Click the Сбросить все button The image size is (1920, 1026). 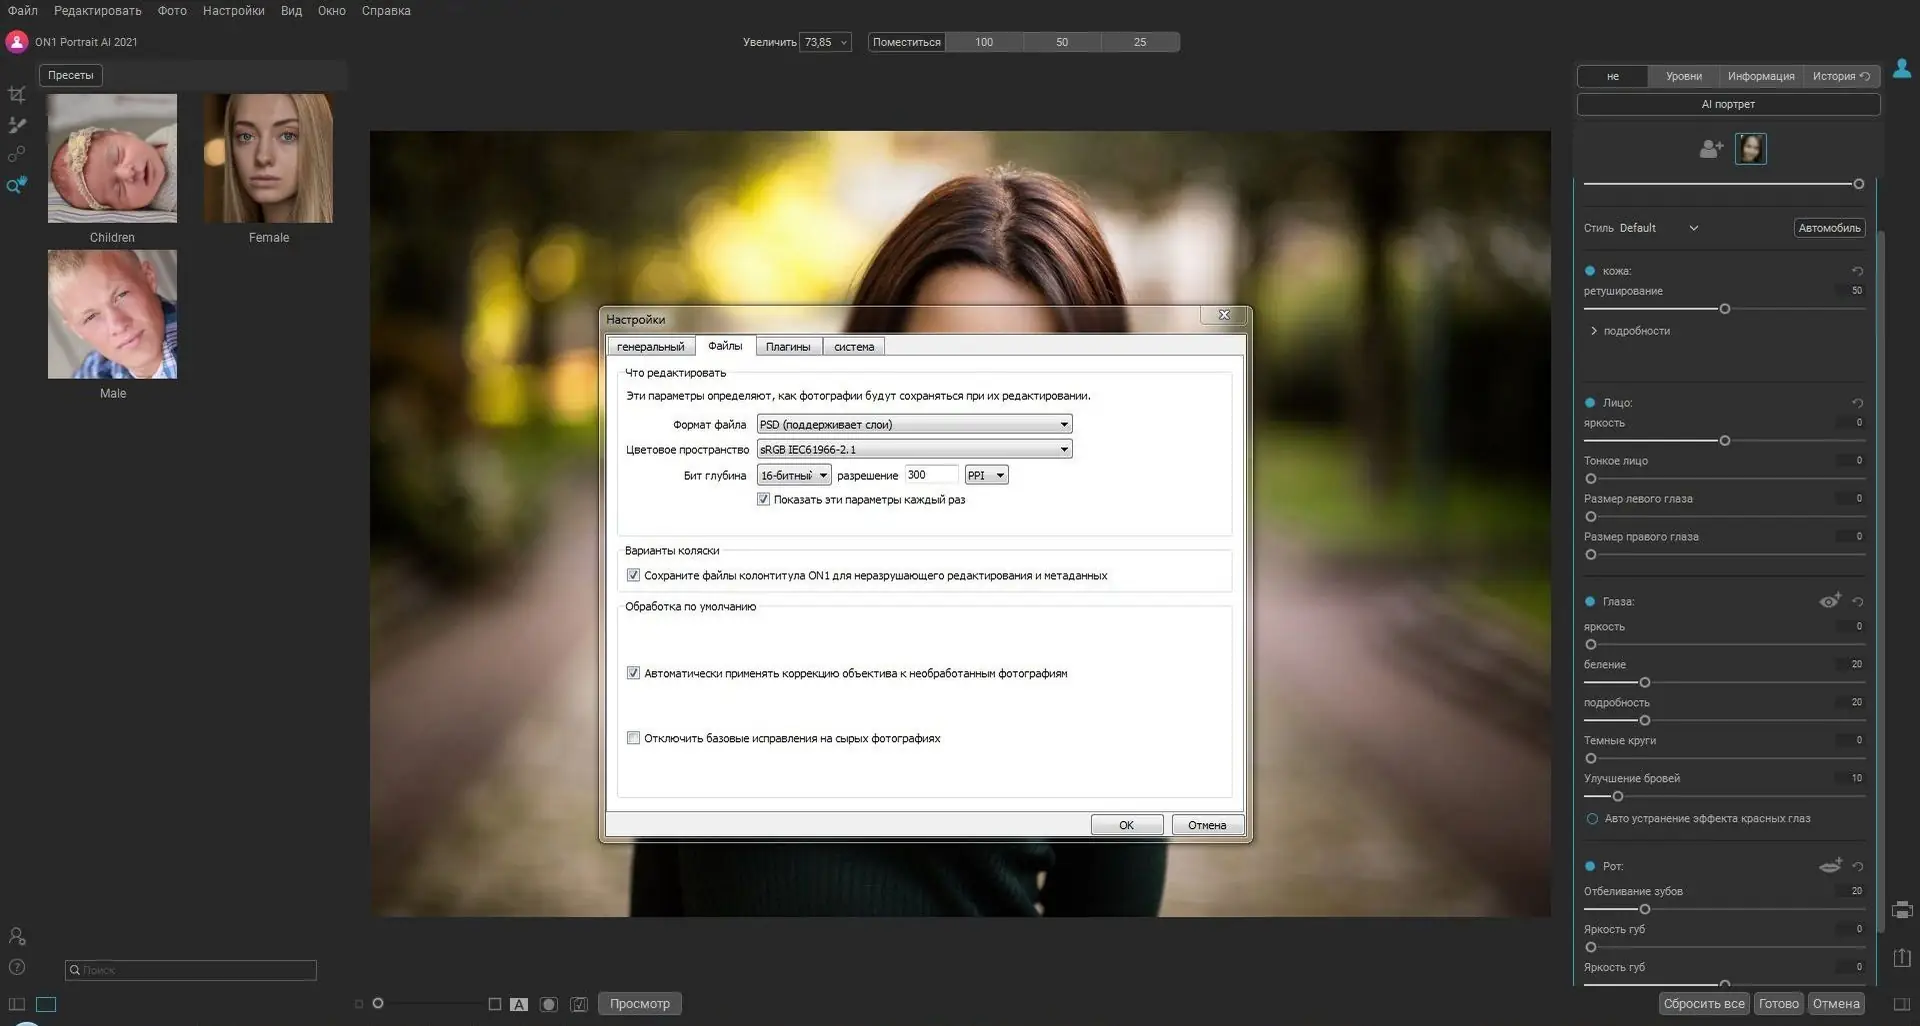click(1704, 1004)
